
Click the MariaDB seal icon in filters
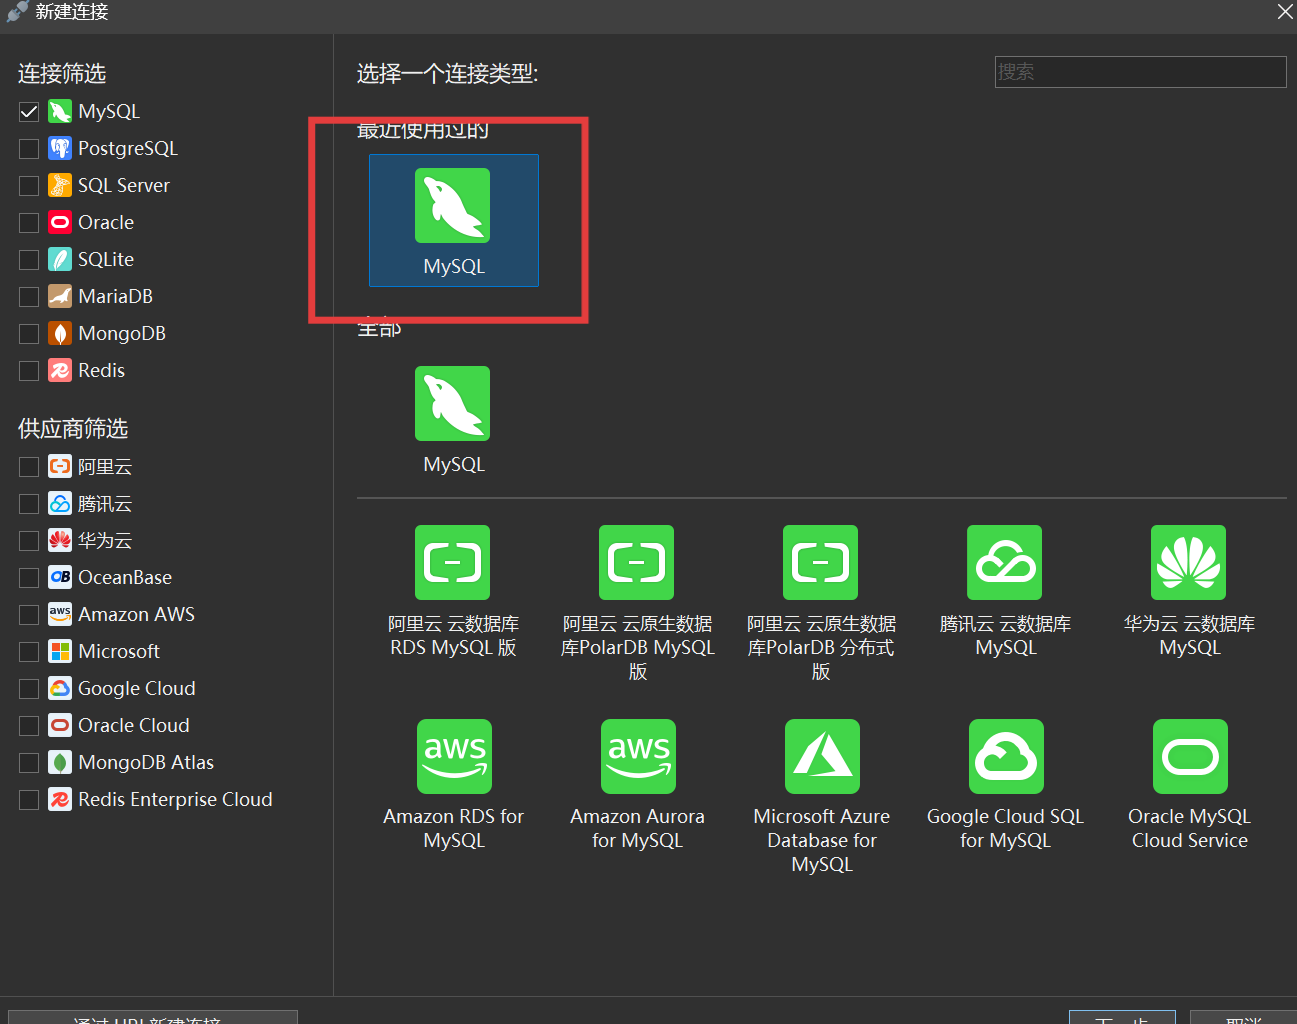(60, 296)
